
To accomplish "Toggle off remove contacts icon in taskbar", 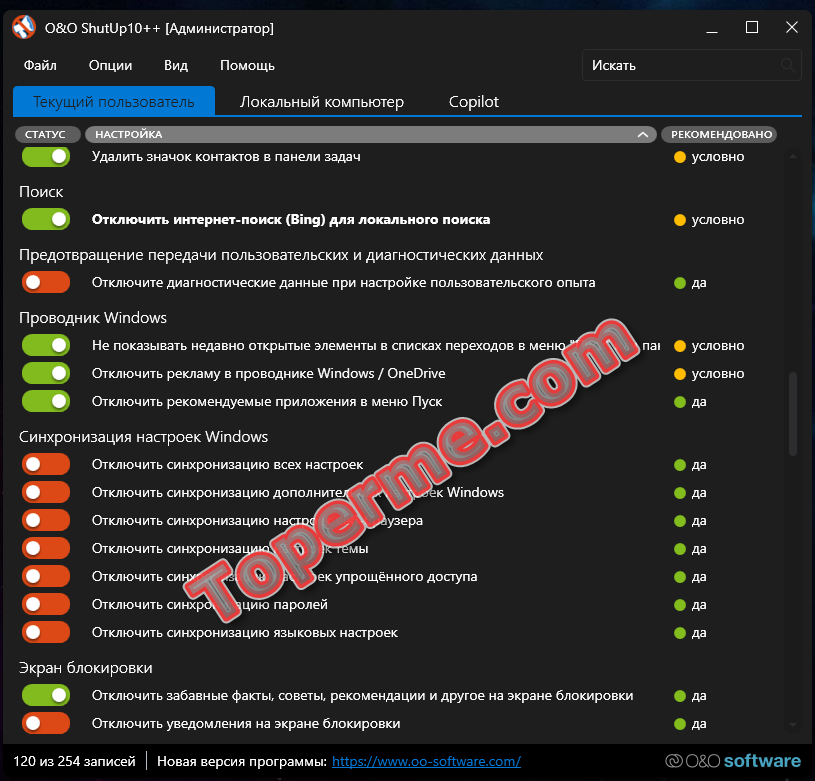I will pyautogui.click(x=46, y=156).
